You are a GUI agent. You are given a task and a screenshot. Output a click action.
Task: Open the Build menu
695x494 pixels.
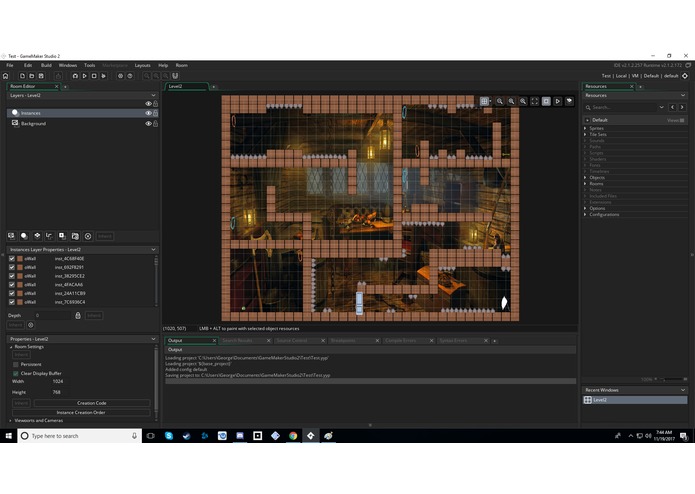pyautogui.click(x=46, y=65)
